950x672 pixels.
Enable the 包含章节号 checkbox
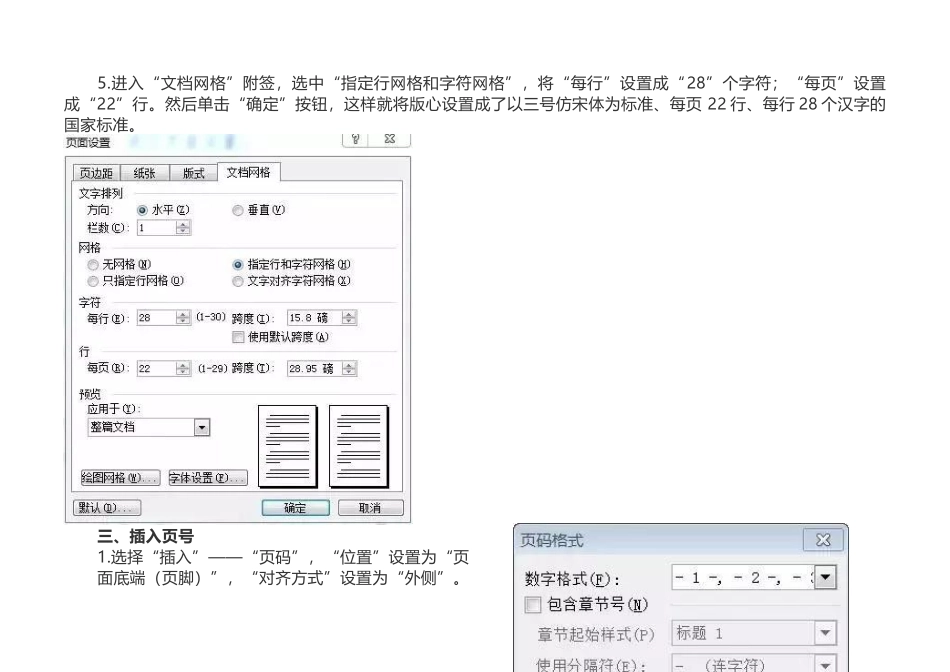(532, 604)
